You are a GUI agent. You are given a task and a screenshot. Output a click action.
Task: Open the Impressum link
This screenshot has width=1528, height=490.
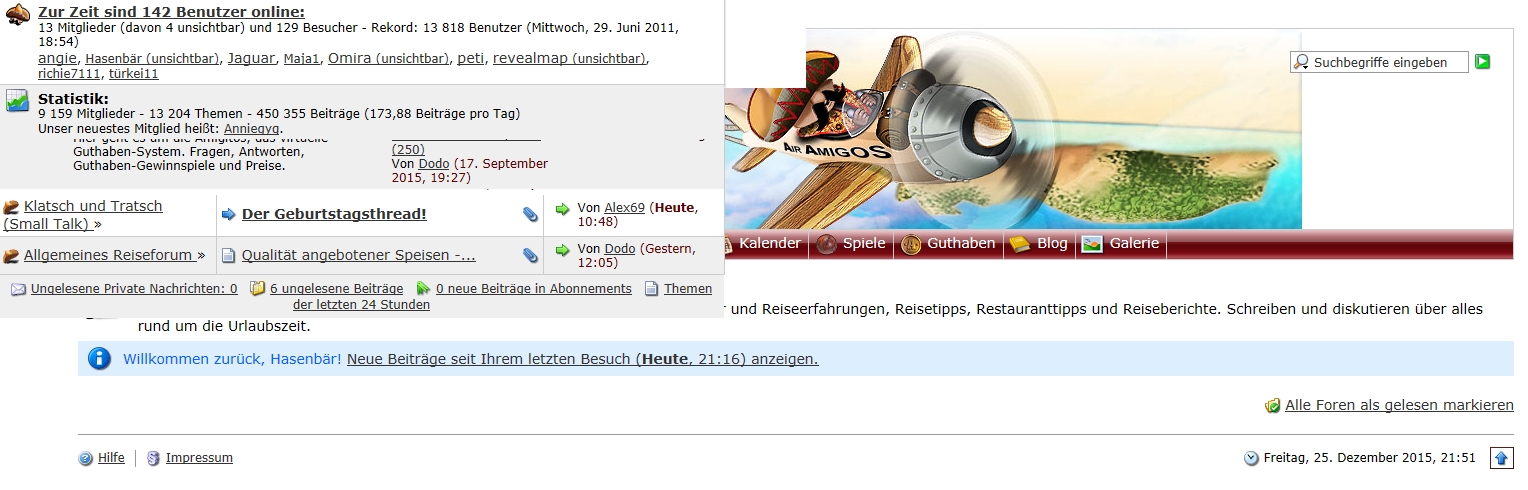pos(199,458)
